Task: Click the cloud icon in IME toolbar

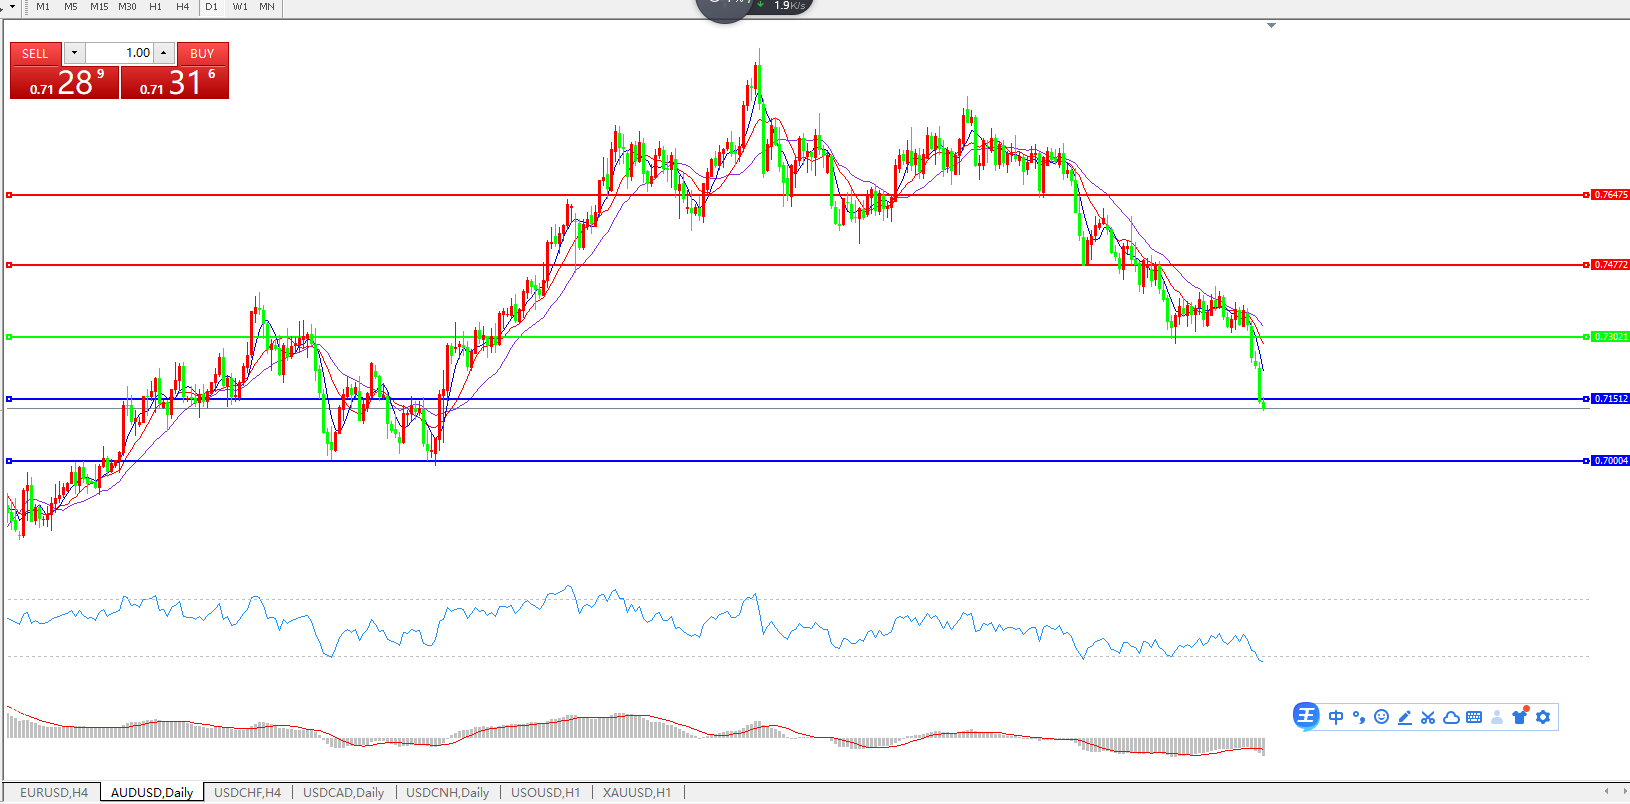Action: click(1451, 717)
